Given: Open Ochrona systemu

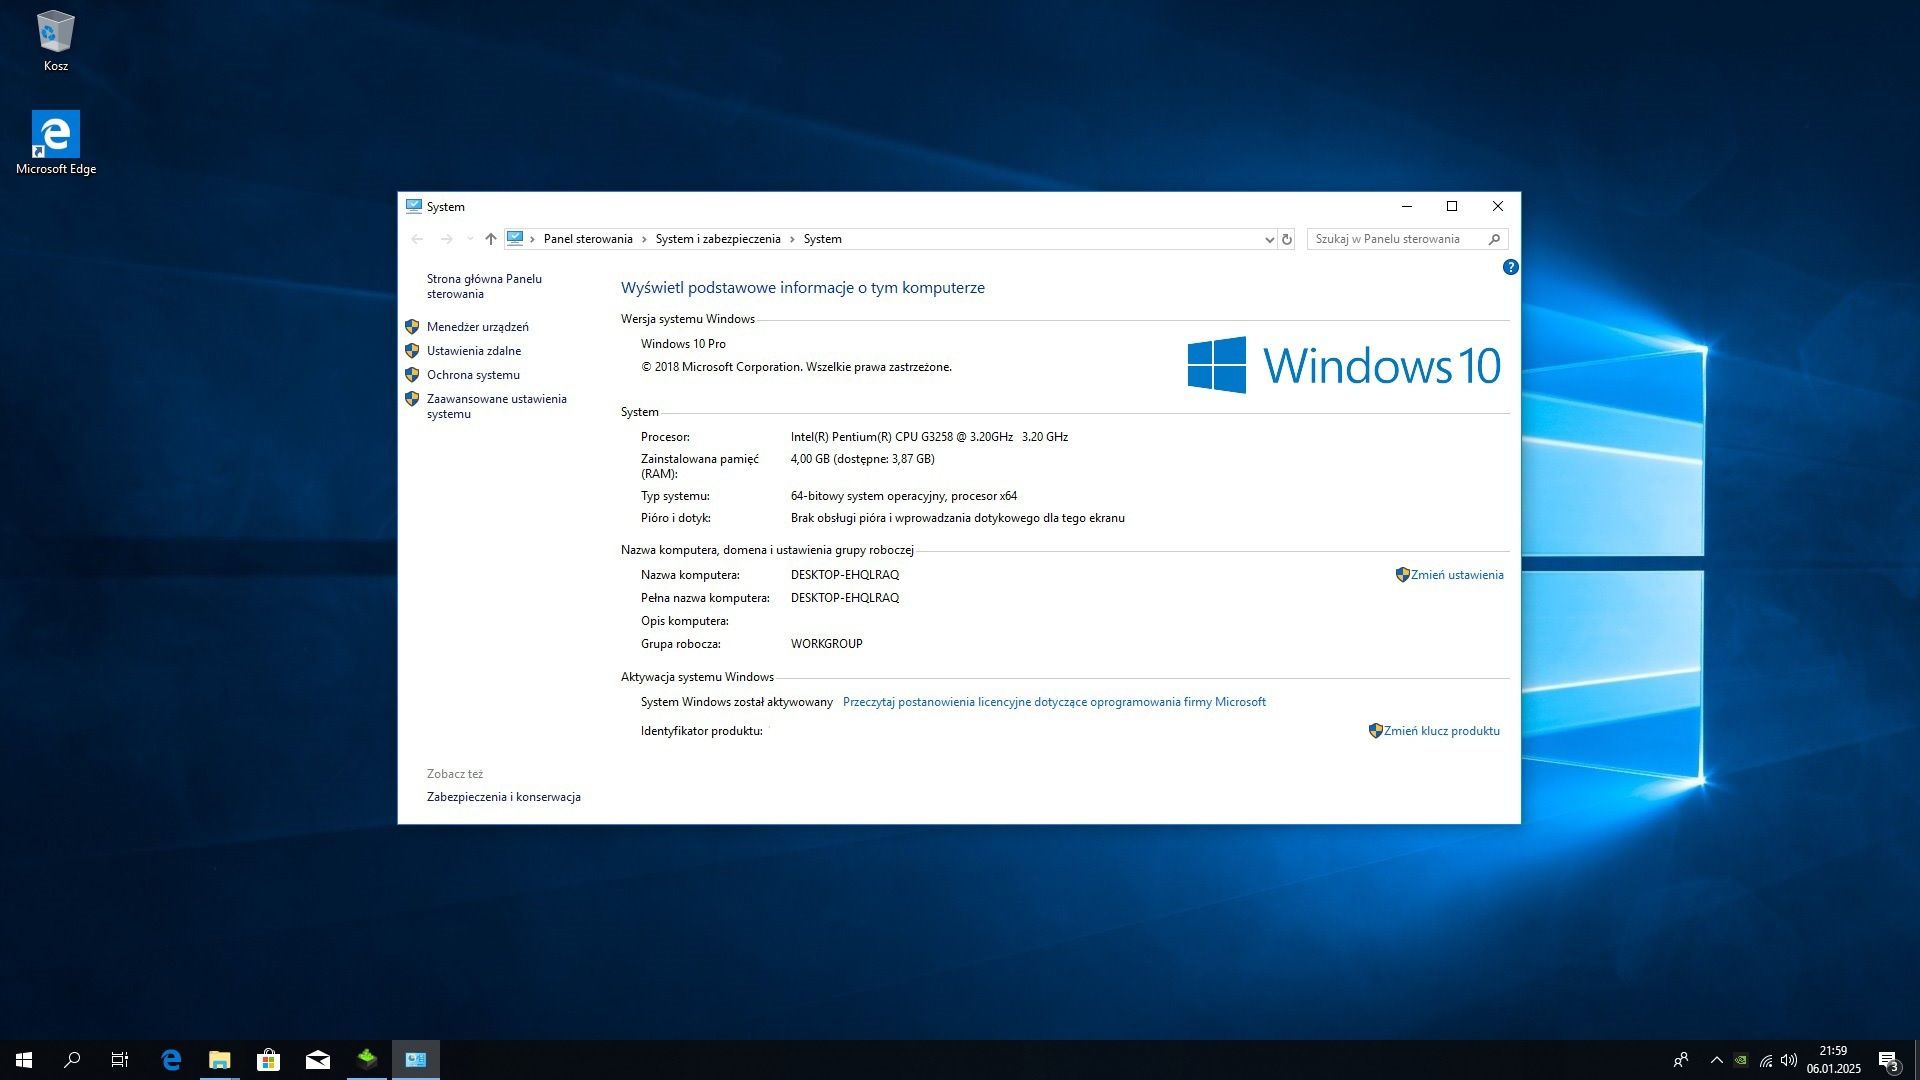Looking at the screenshot, I should pyautogui.click(x=473, y=375).
